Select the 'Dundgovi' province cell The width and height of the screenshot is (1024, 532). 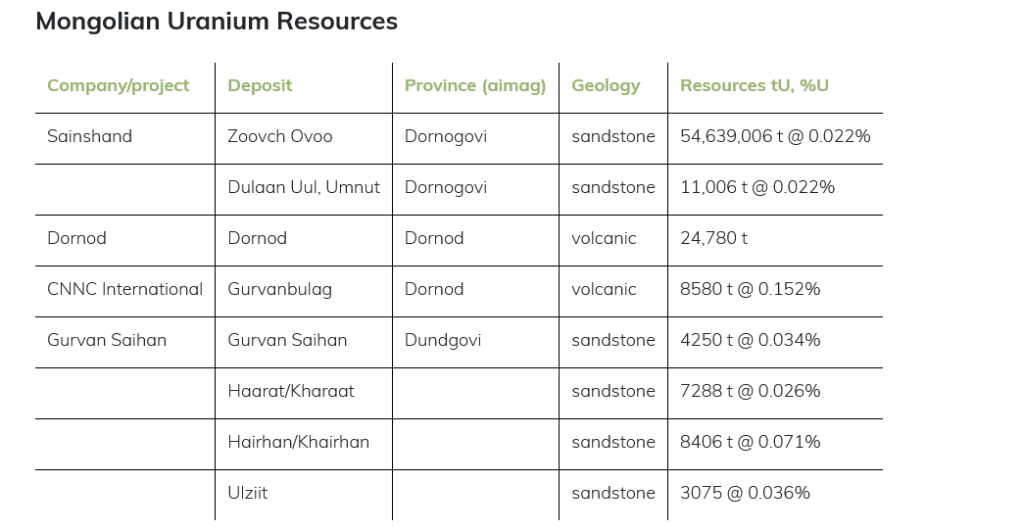tap(442, 341)
